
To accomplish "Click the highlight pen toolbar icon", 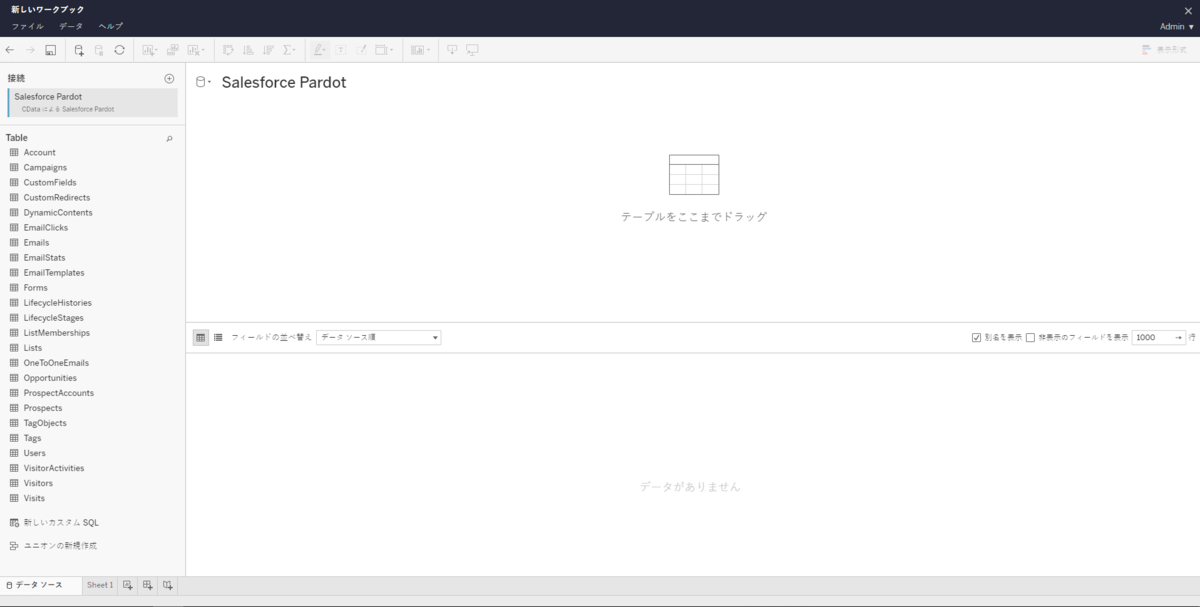I will [x=320, y=50].
